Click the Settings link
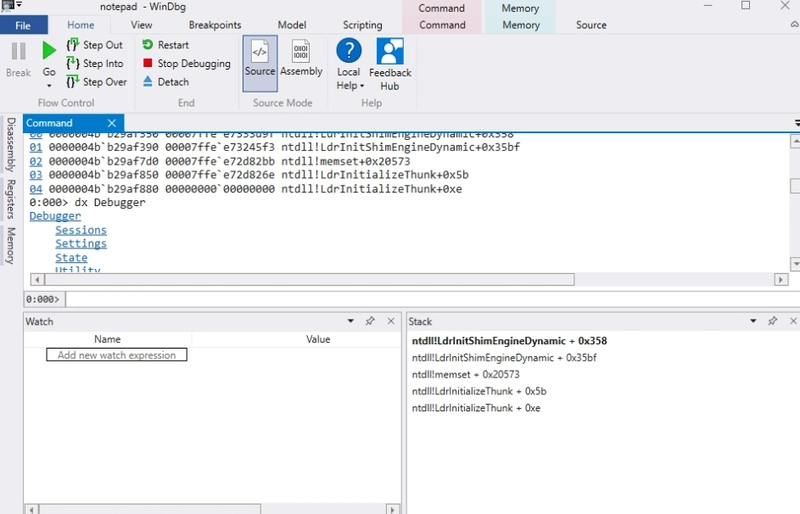Screen dimensions: 800x514 [81, 243]
